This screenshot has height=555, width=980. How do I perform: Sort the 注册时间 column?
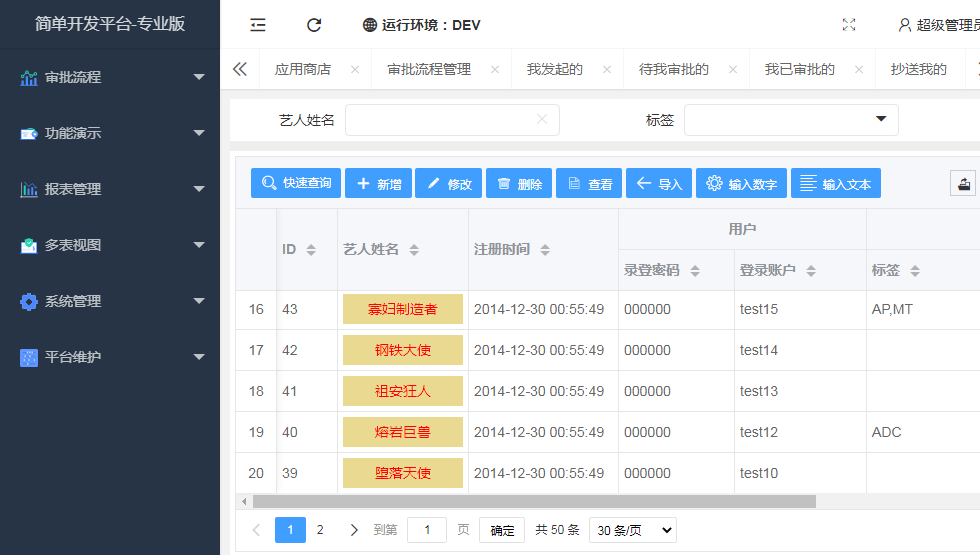[545, 250]
